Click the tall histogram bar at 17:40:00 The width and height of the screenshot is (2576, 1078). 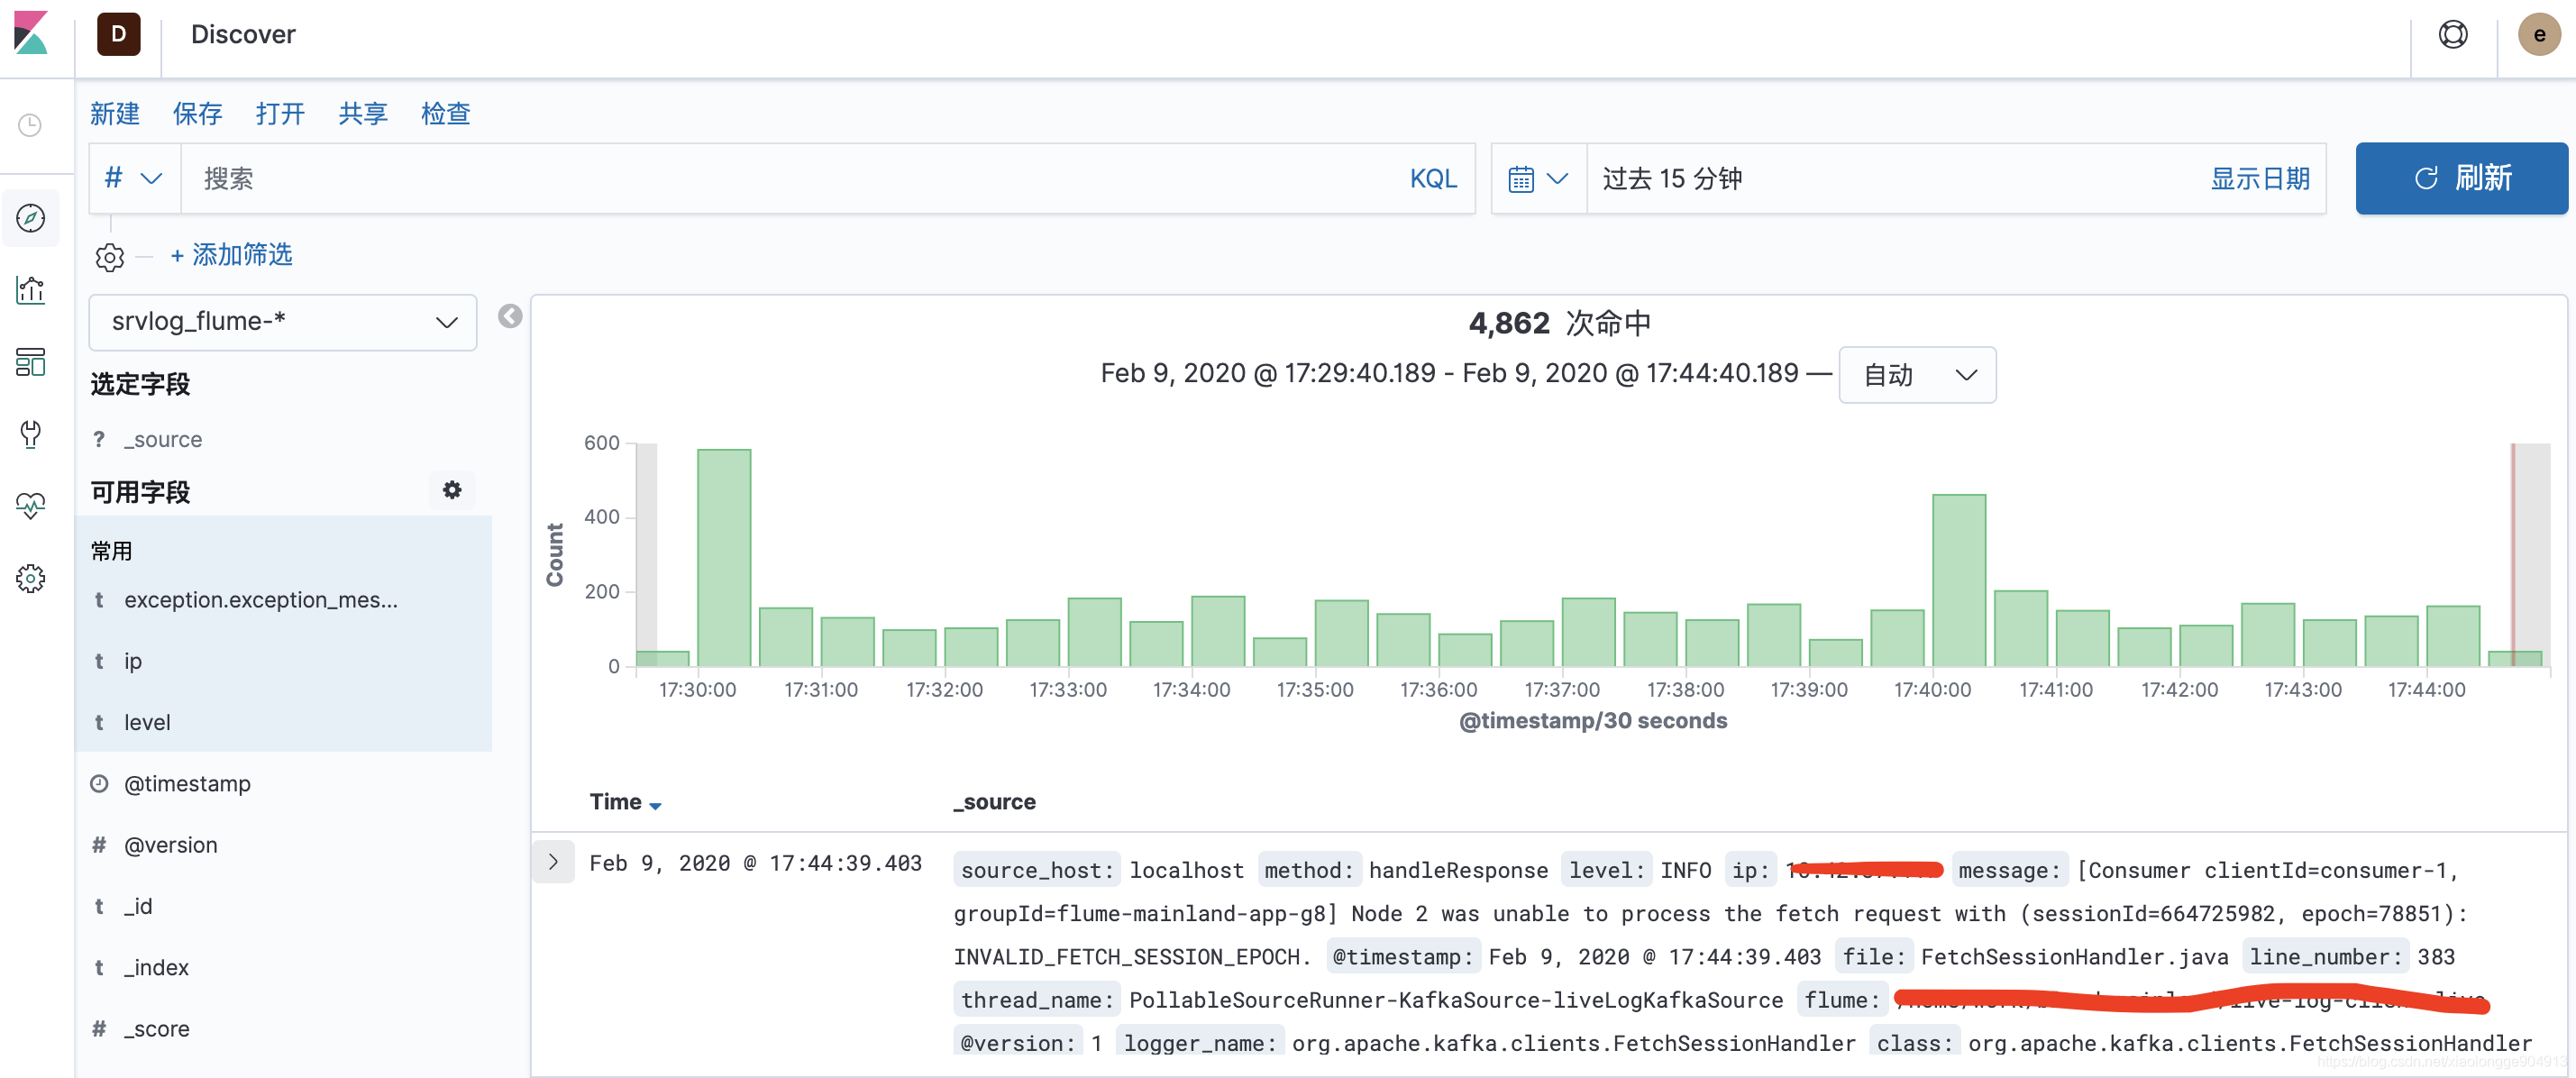click(x=1959, y=581)
